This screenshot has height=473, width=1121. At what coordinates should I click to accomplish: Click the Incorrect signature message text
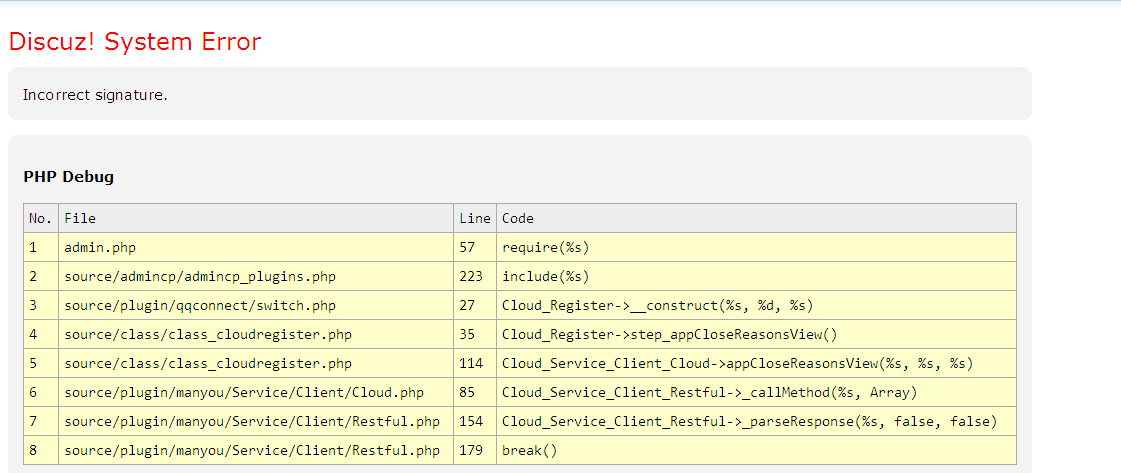coord(95,95)
